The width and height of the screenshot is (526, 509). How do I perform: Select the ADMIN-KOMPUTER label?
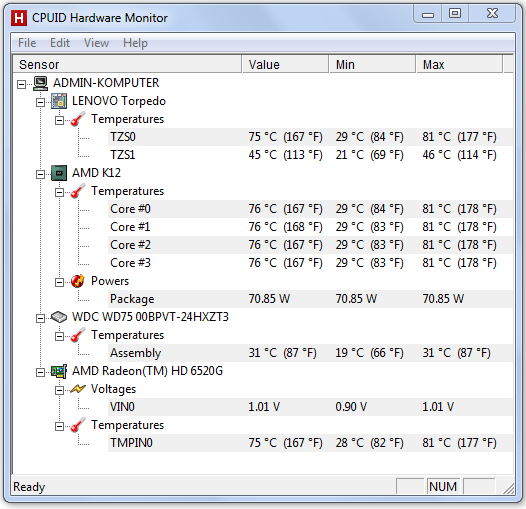tap(106, 83)
